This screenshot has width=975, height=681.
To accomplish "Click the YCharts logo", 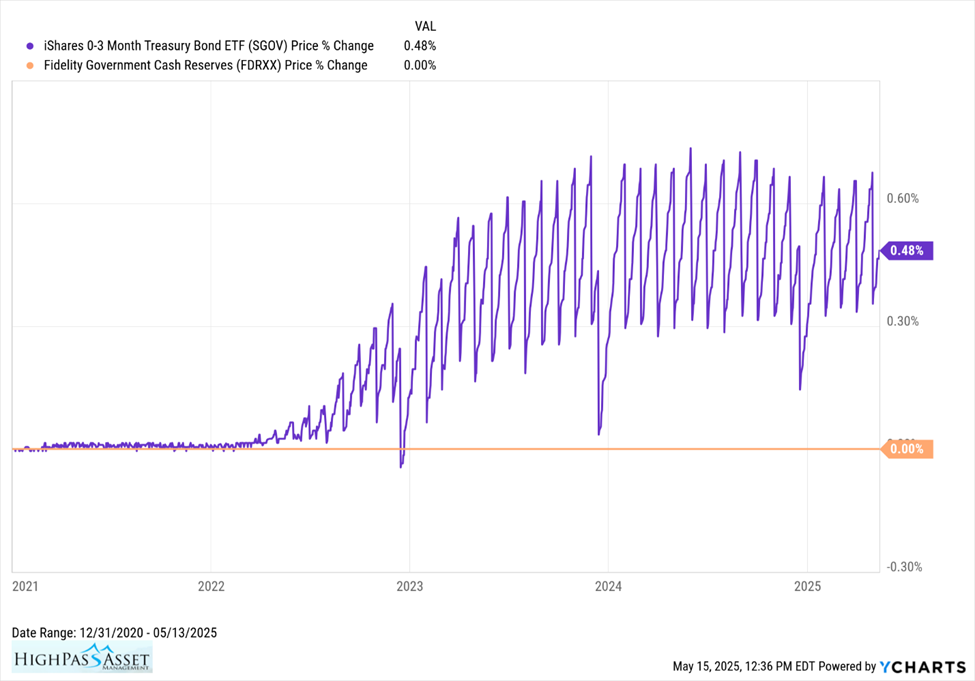I will (923, 667).
